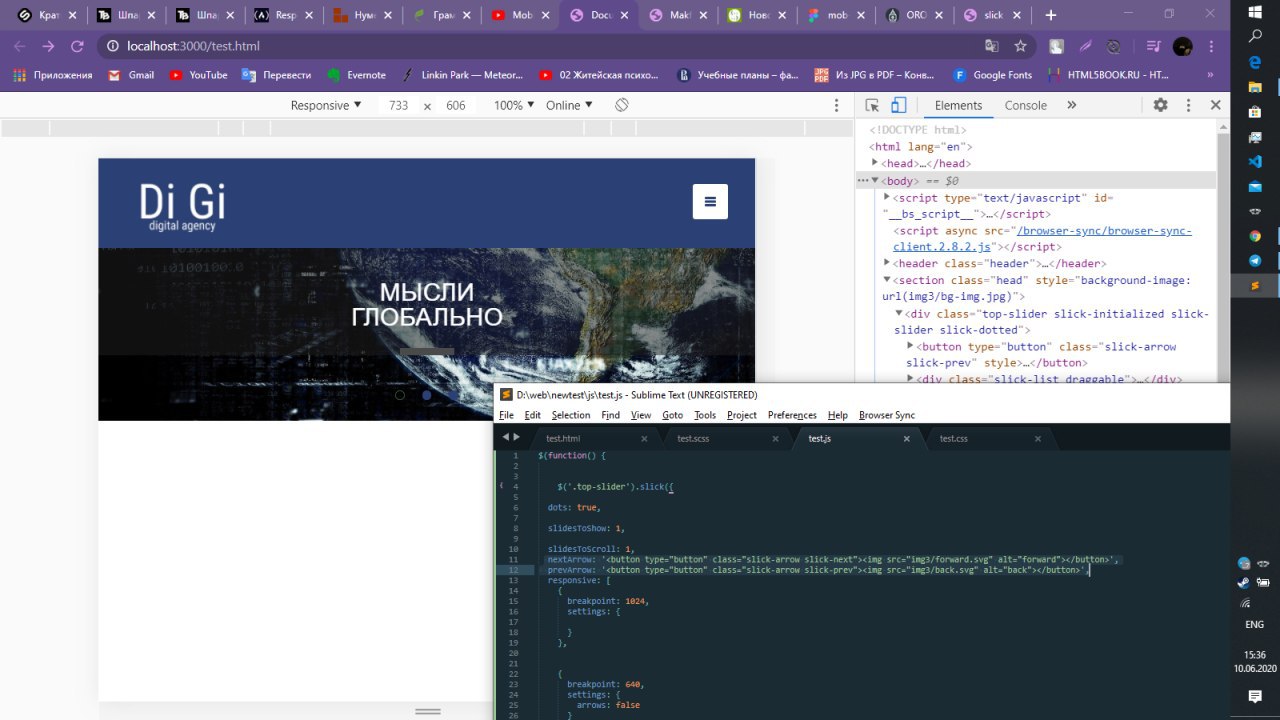
Task: Bookmark this page with the star icon
Action: pos(1020,46)
